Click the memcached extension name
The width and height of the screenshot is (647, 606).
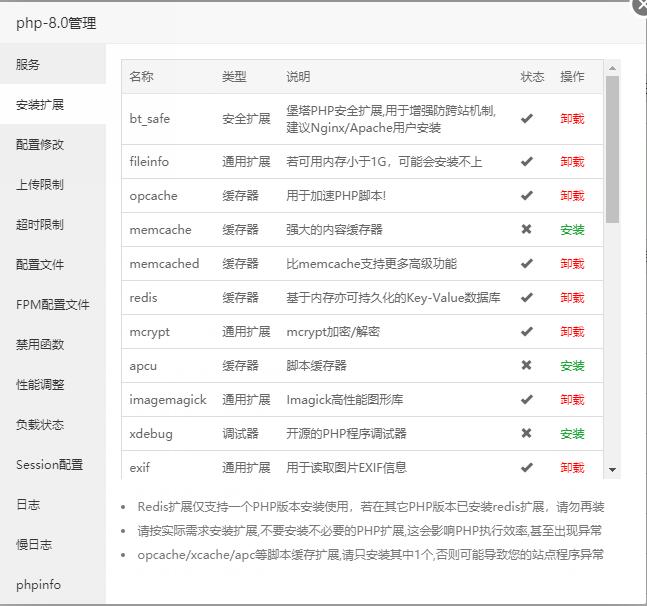click(x=164, y=263)
